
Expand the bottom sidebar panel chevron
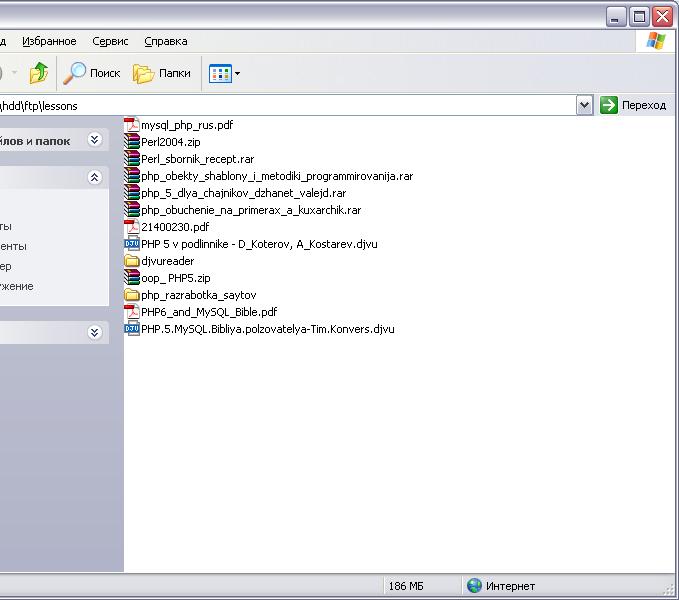coord(95,333)
